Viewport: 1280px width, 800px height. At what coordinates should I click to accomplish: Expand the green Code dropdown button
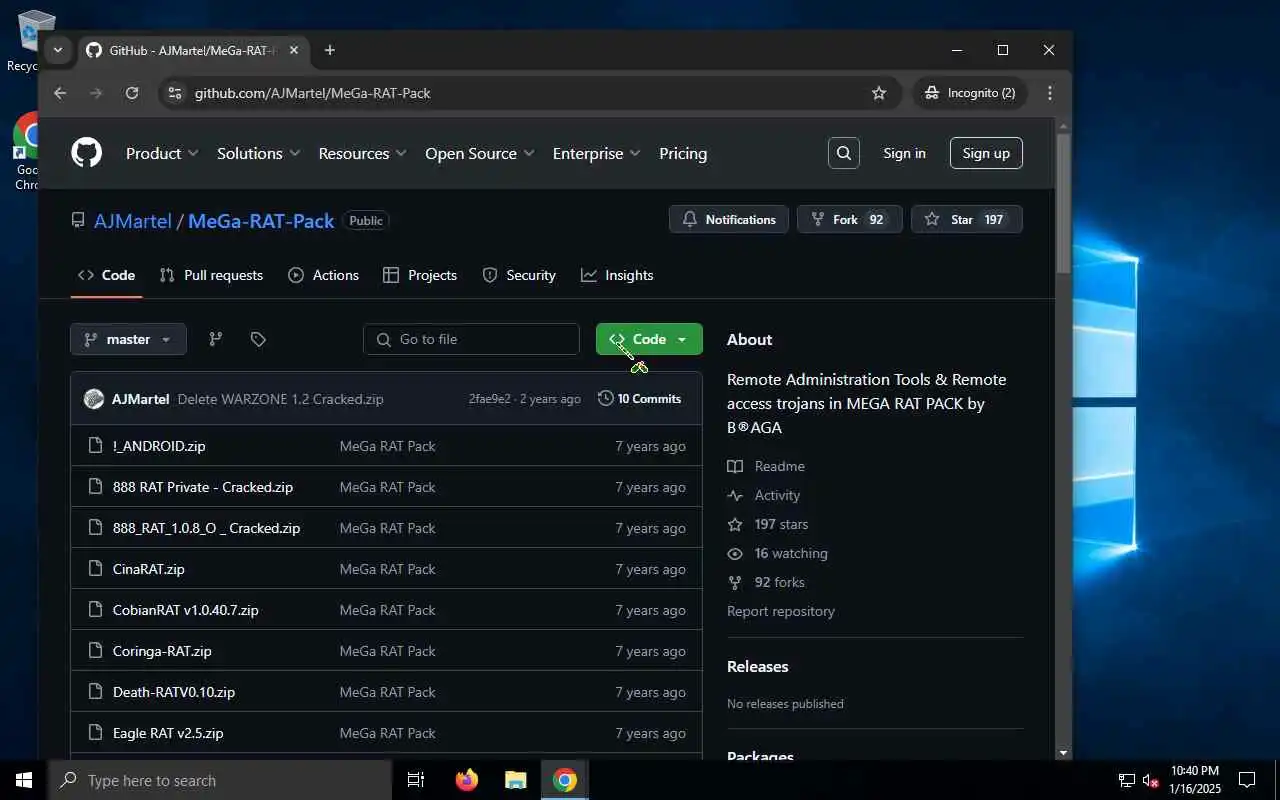pos(649,339)
